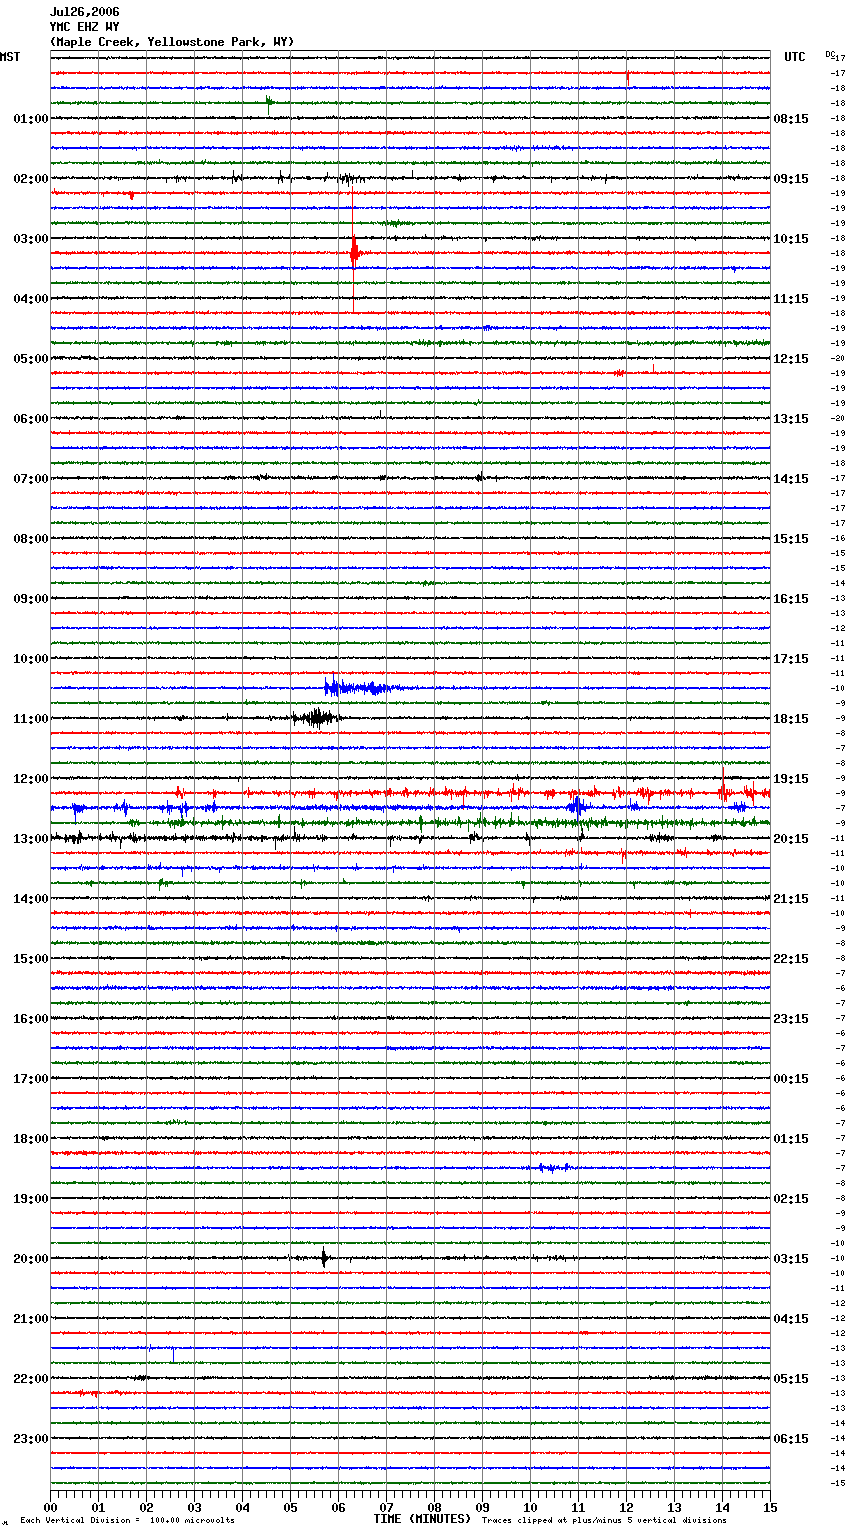
Task: Click the green spike on the 00:45 trace
Action: point(268,101)
